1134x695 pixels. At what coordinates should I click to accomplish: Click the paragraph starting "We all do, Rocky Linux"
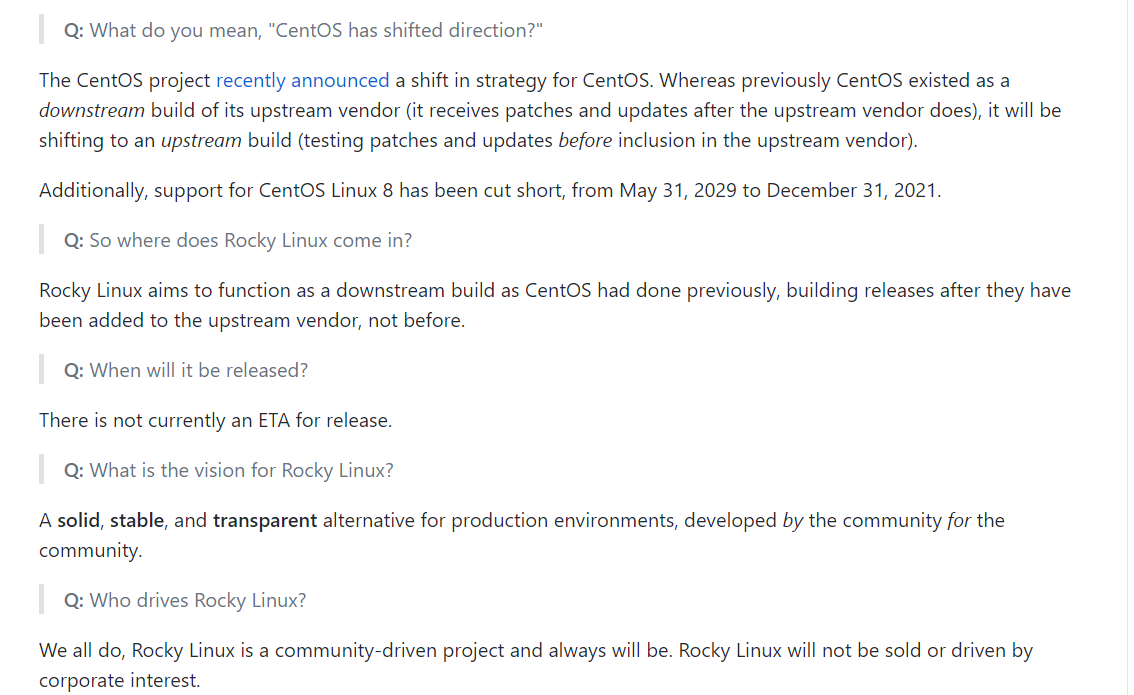tap(535, 651)
